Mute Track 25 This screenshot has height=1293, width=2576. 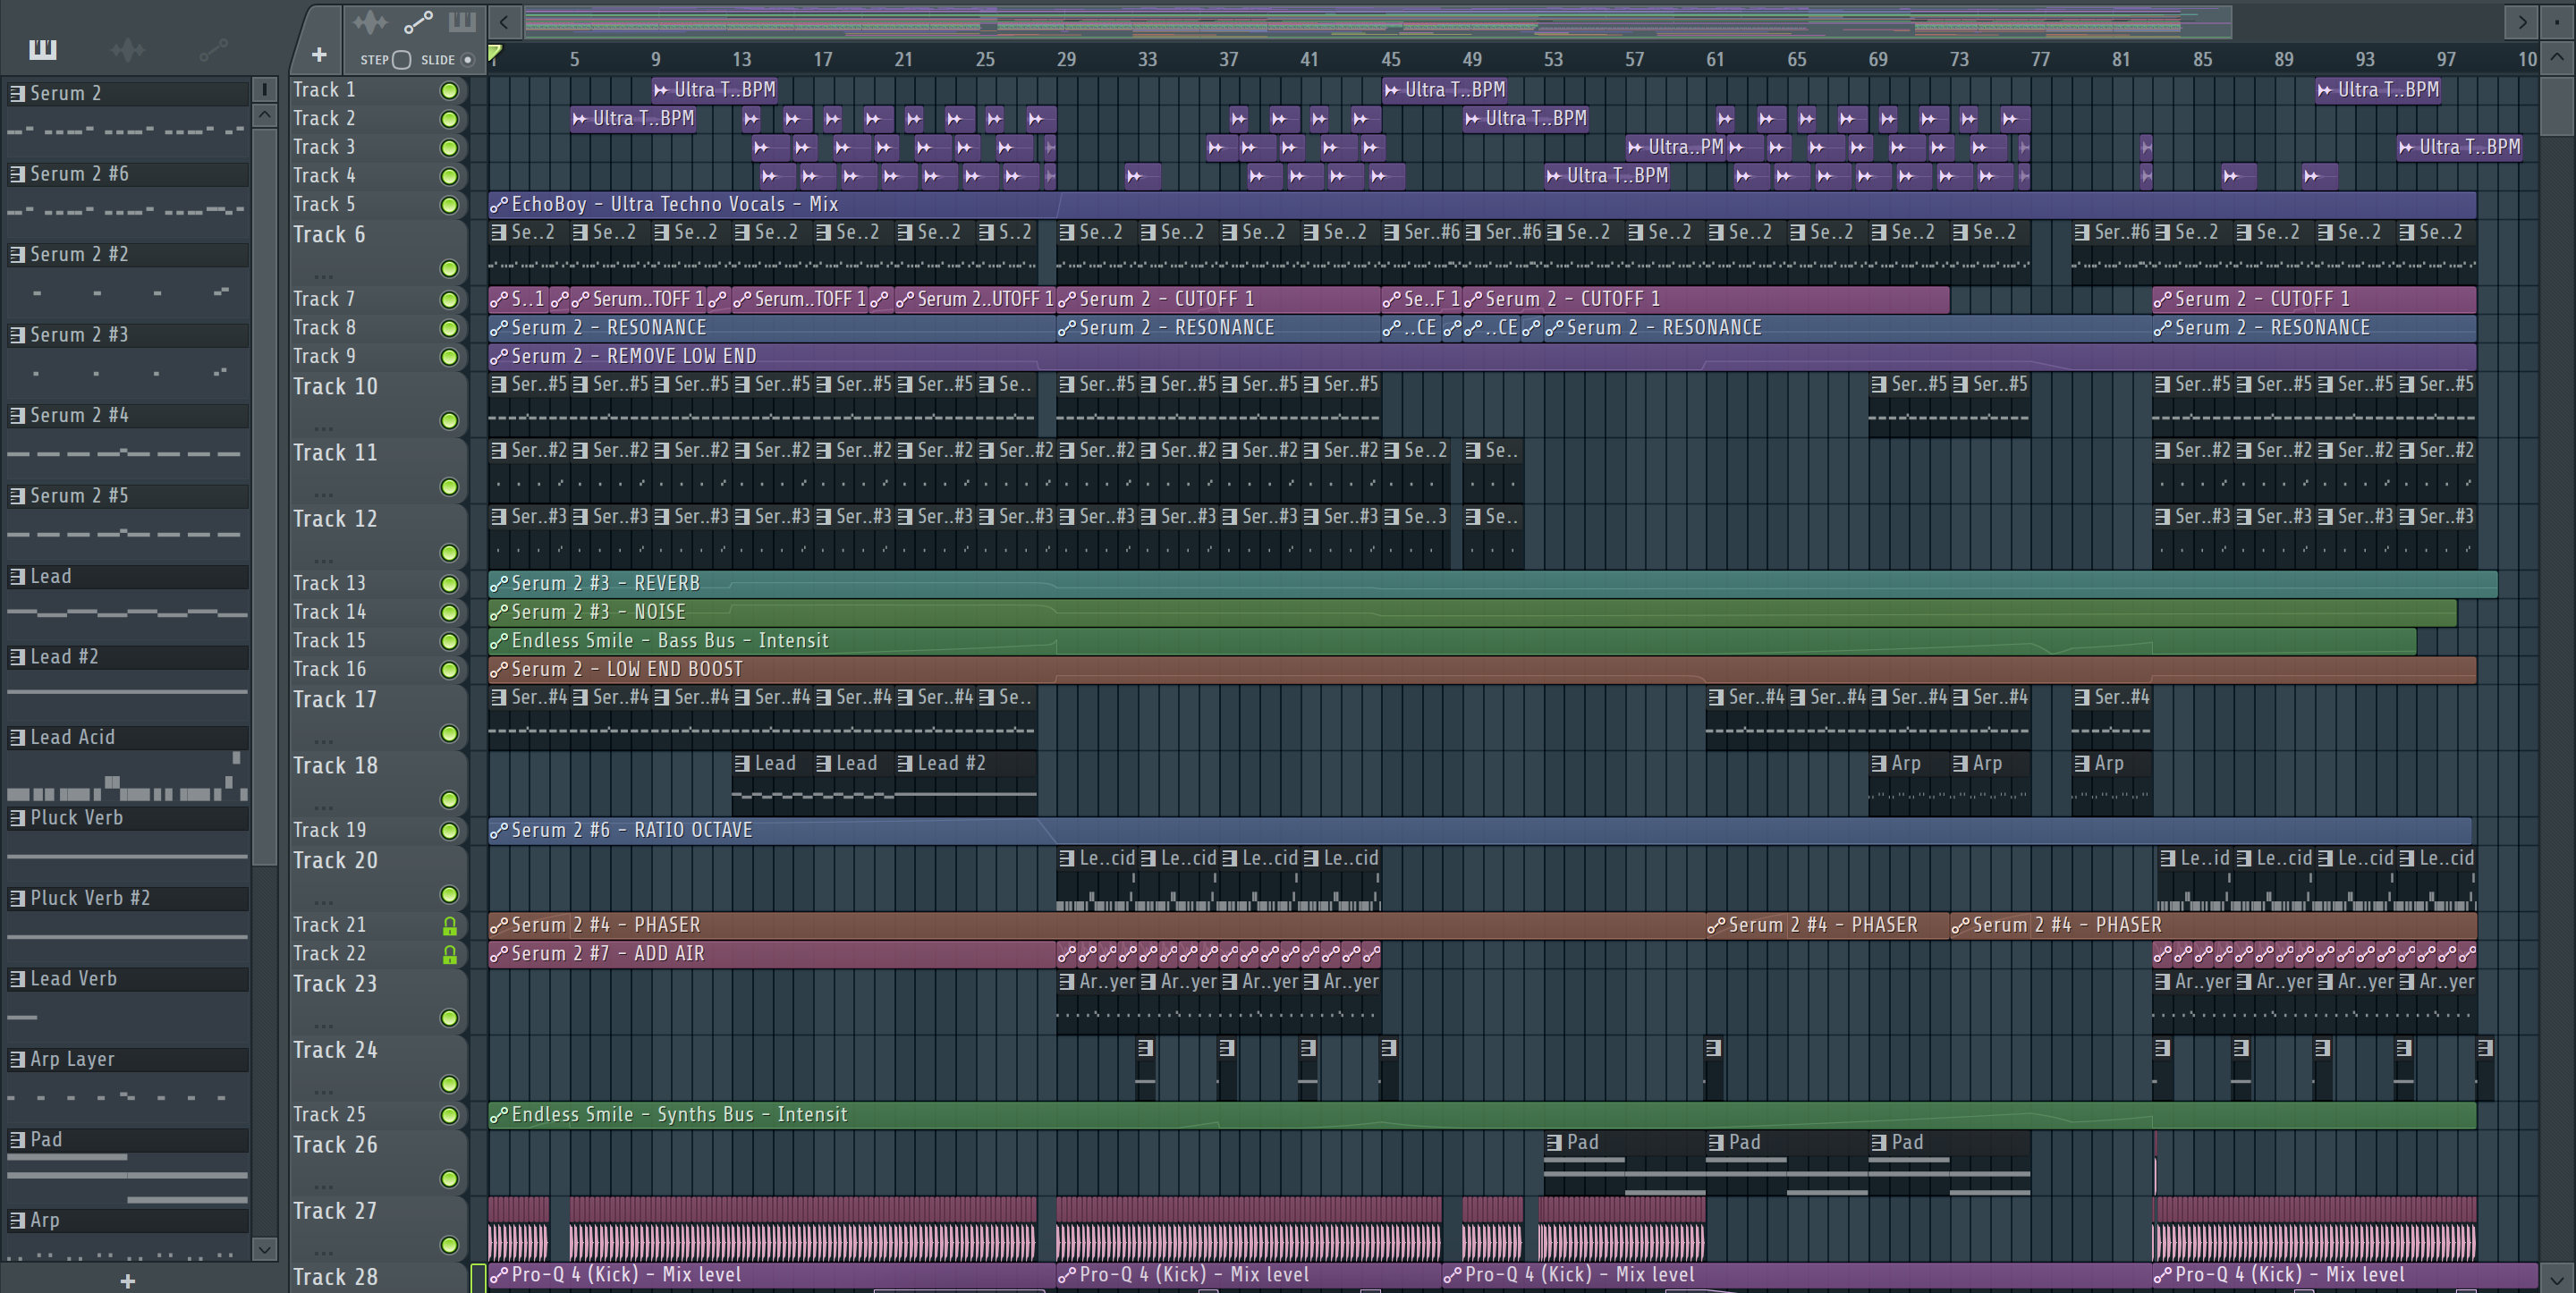(x=450, y=1115)
